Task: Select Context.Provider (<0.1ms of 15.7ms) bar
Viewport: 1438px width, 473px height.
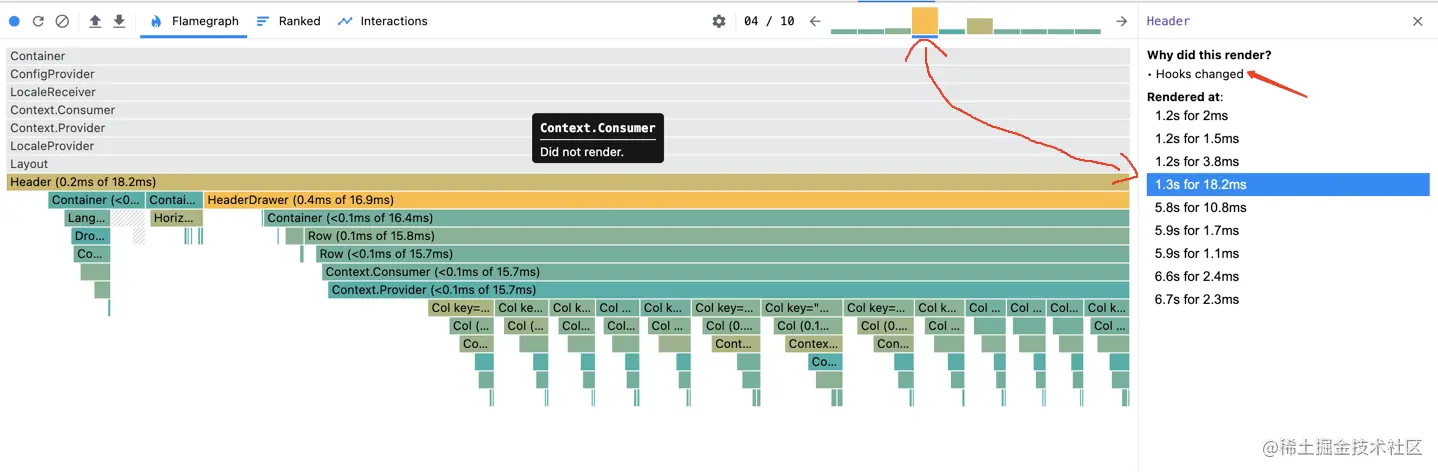Action: click(729, 290)
